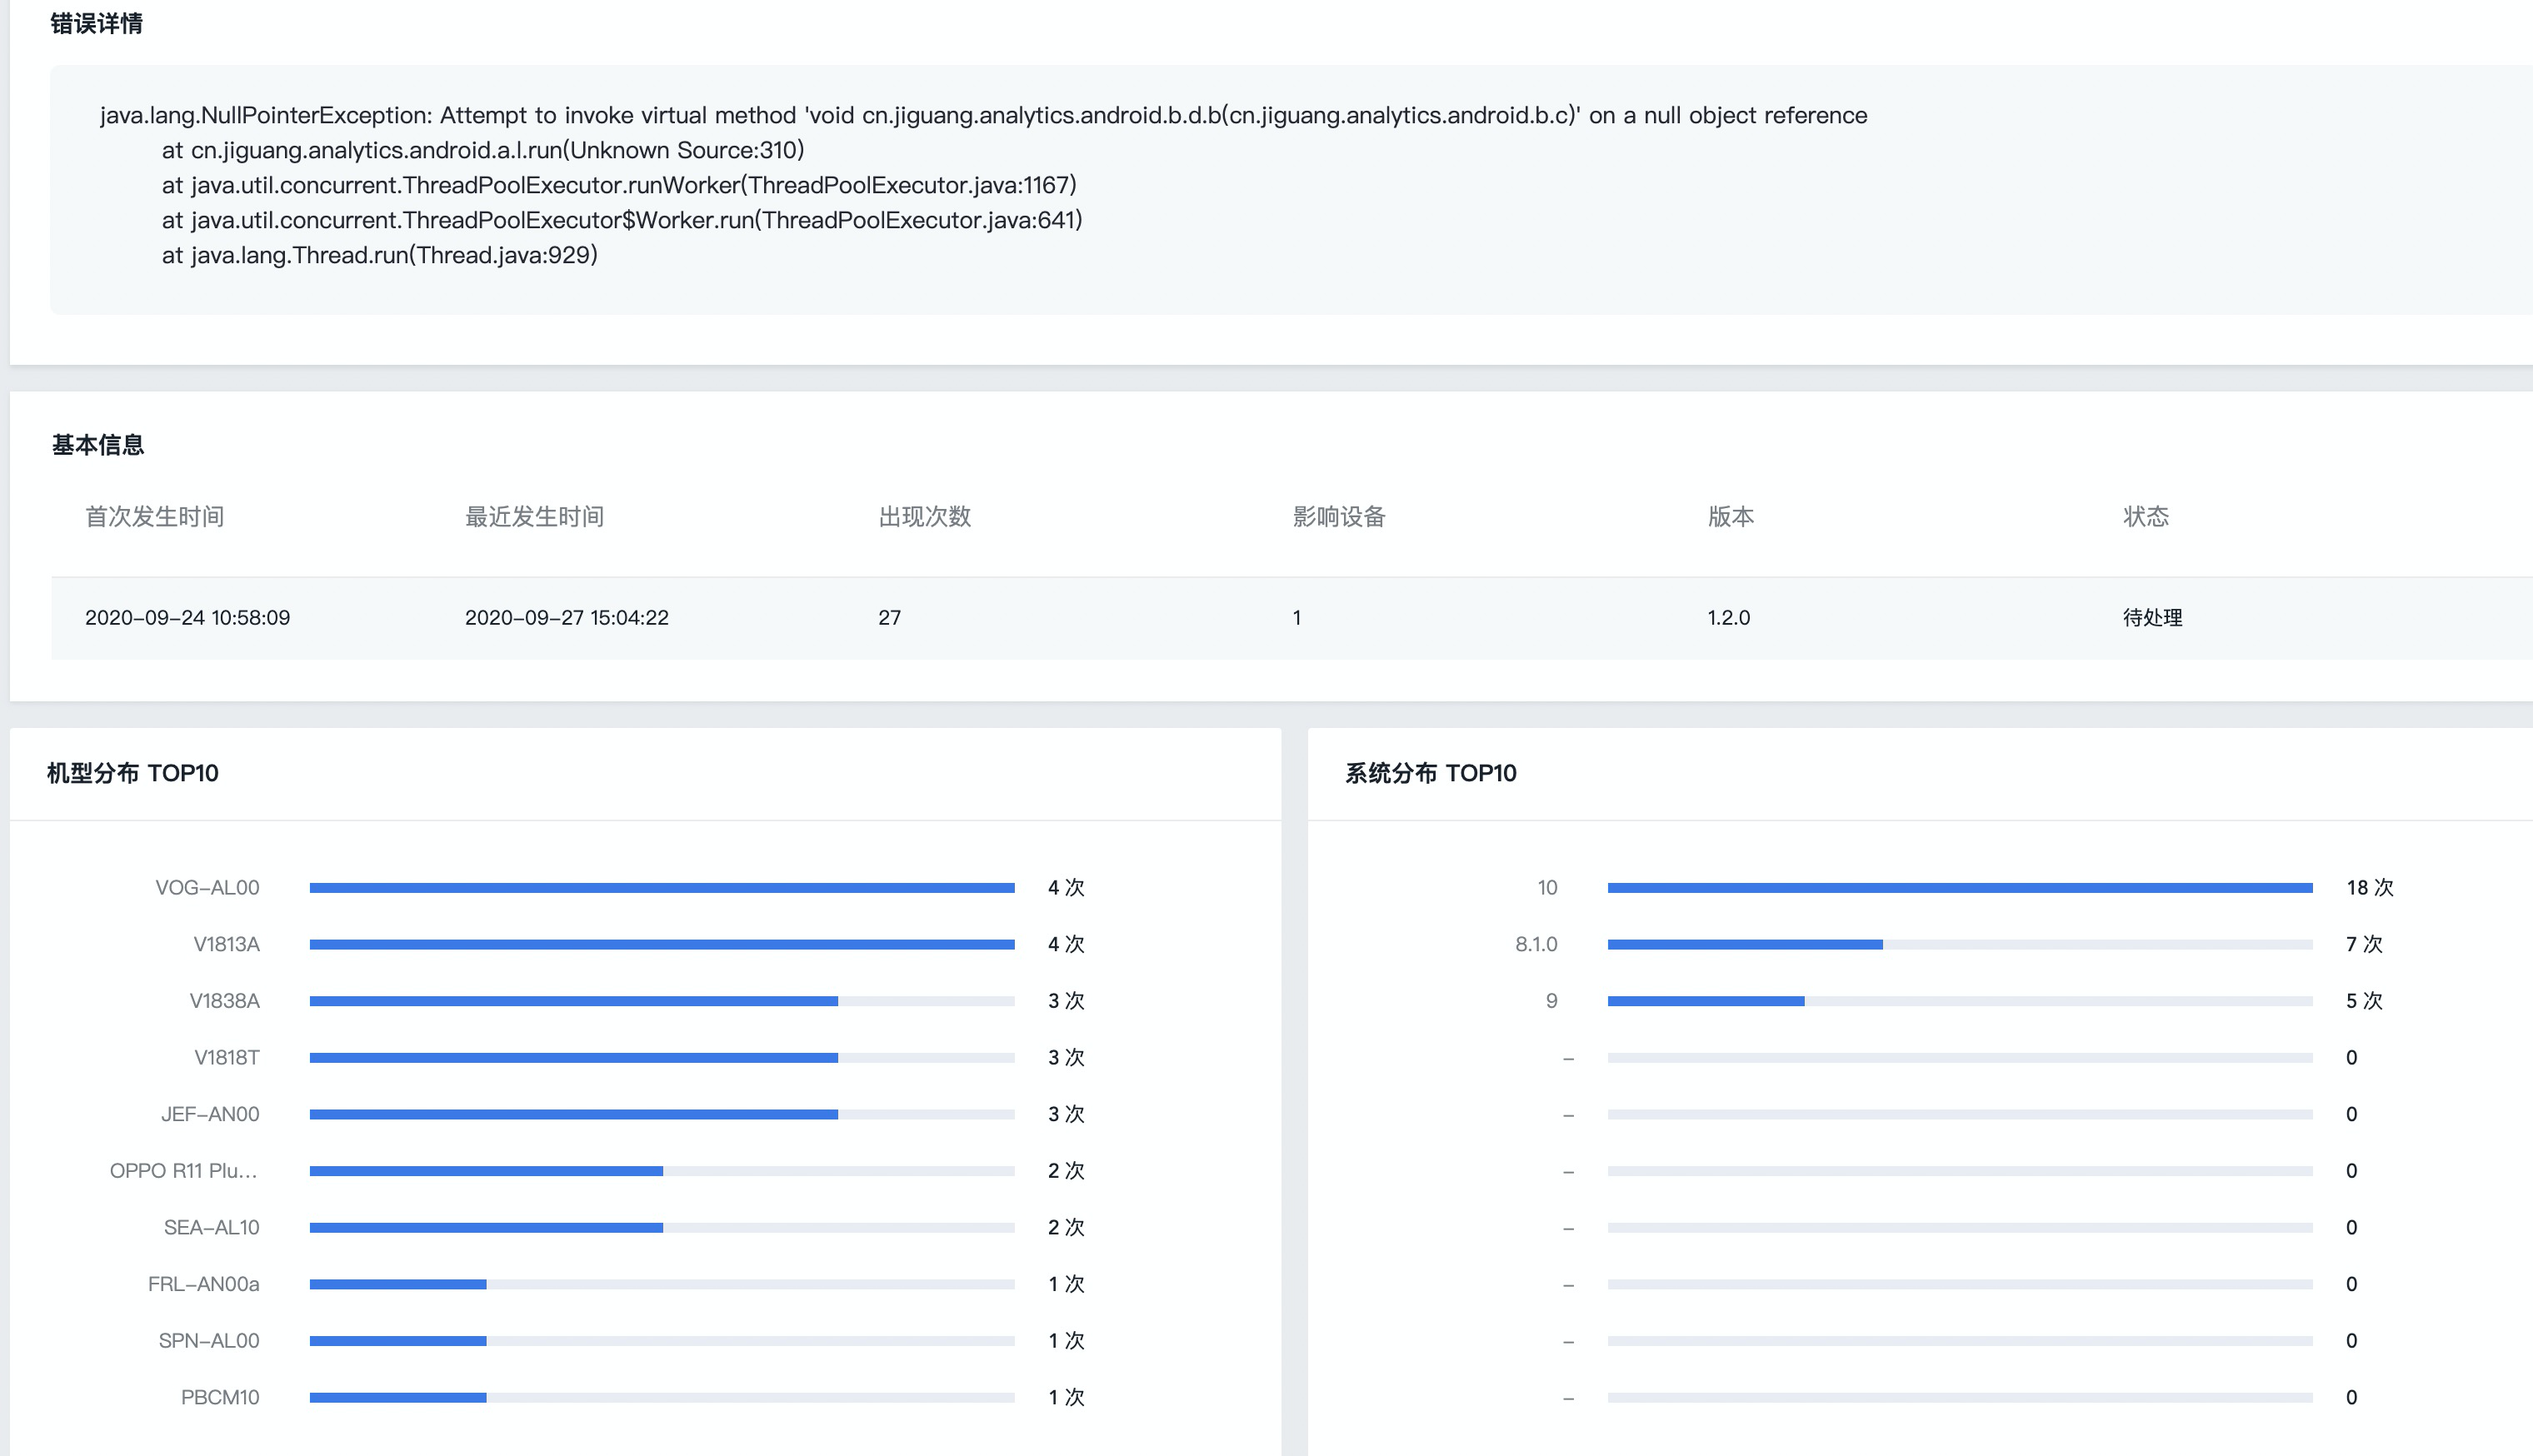
Task: Select the V1838A device label
Action: [224, 1001]
